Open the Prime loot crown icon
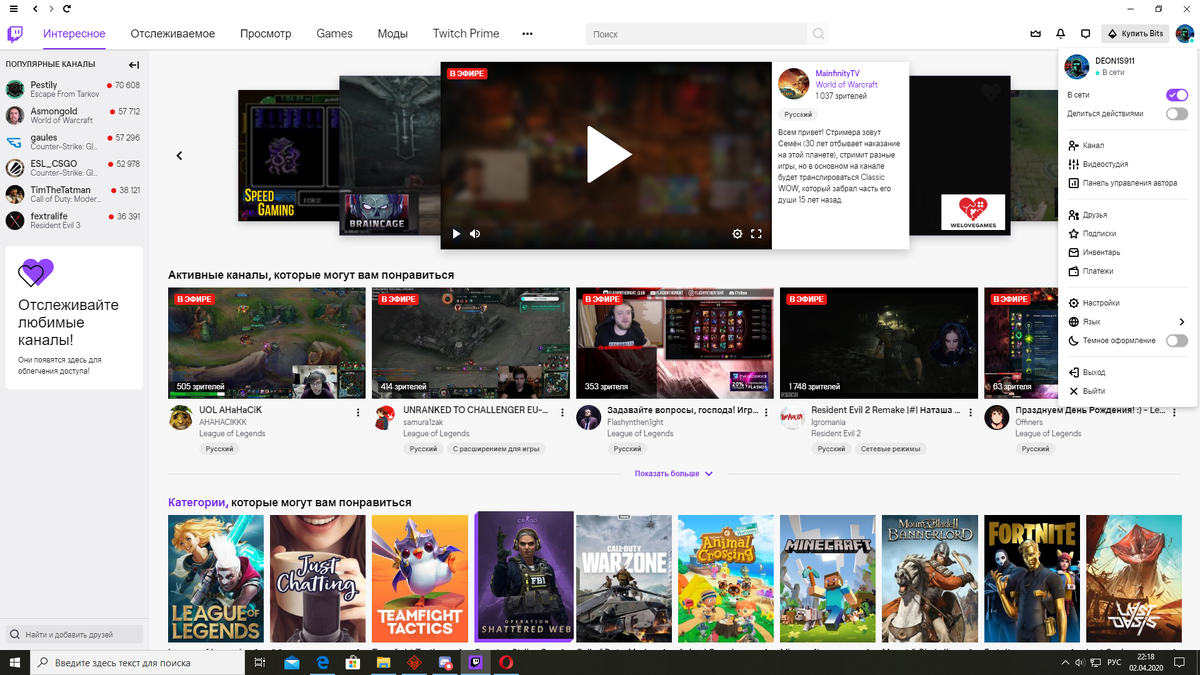This screenshot has width=1200, height=675. point(1035,34)
